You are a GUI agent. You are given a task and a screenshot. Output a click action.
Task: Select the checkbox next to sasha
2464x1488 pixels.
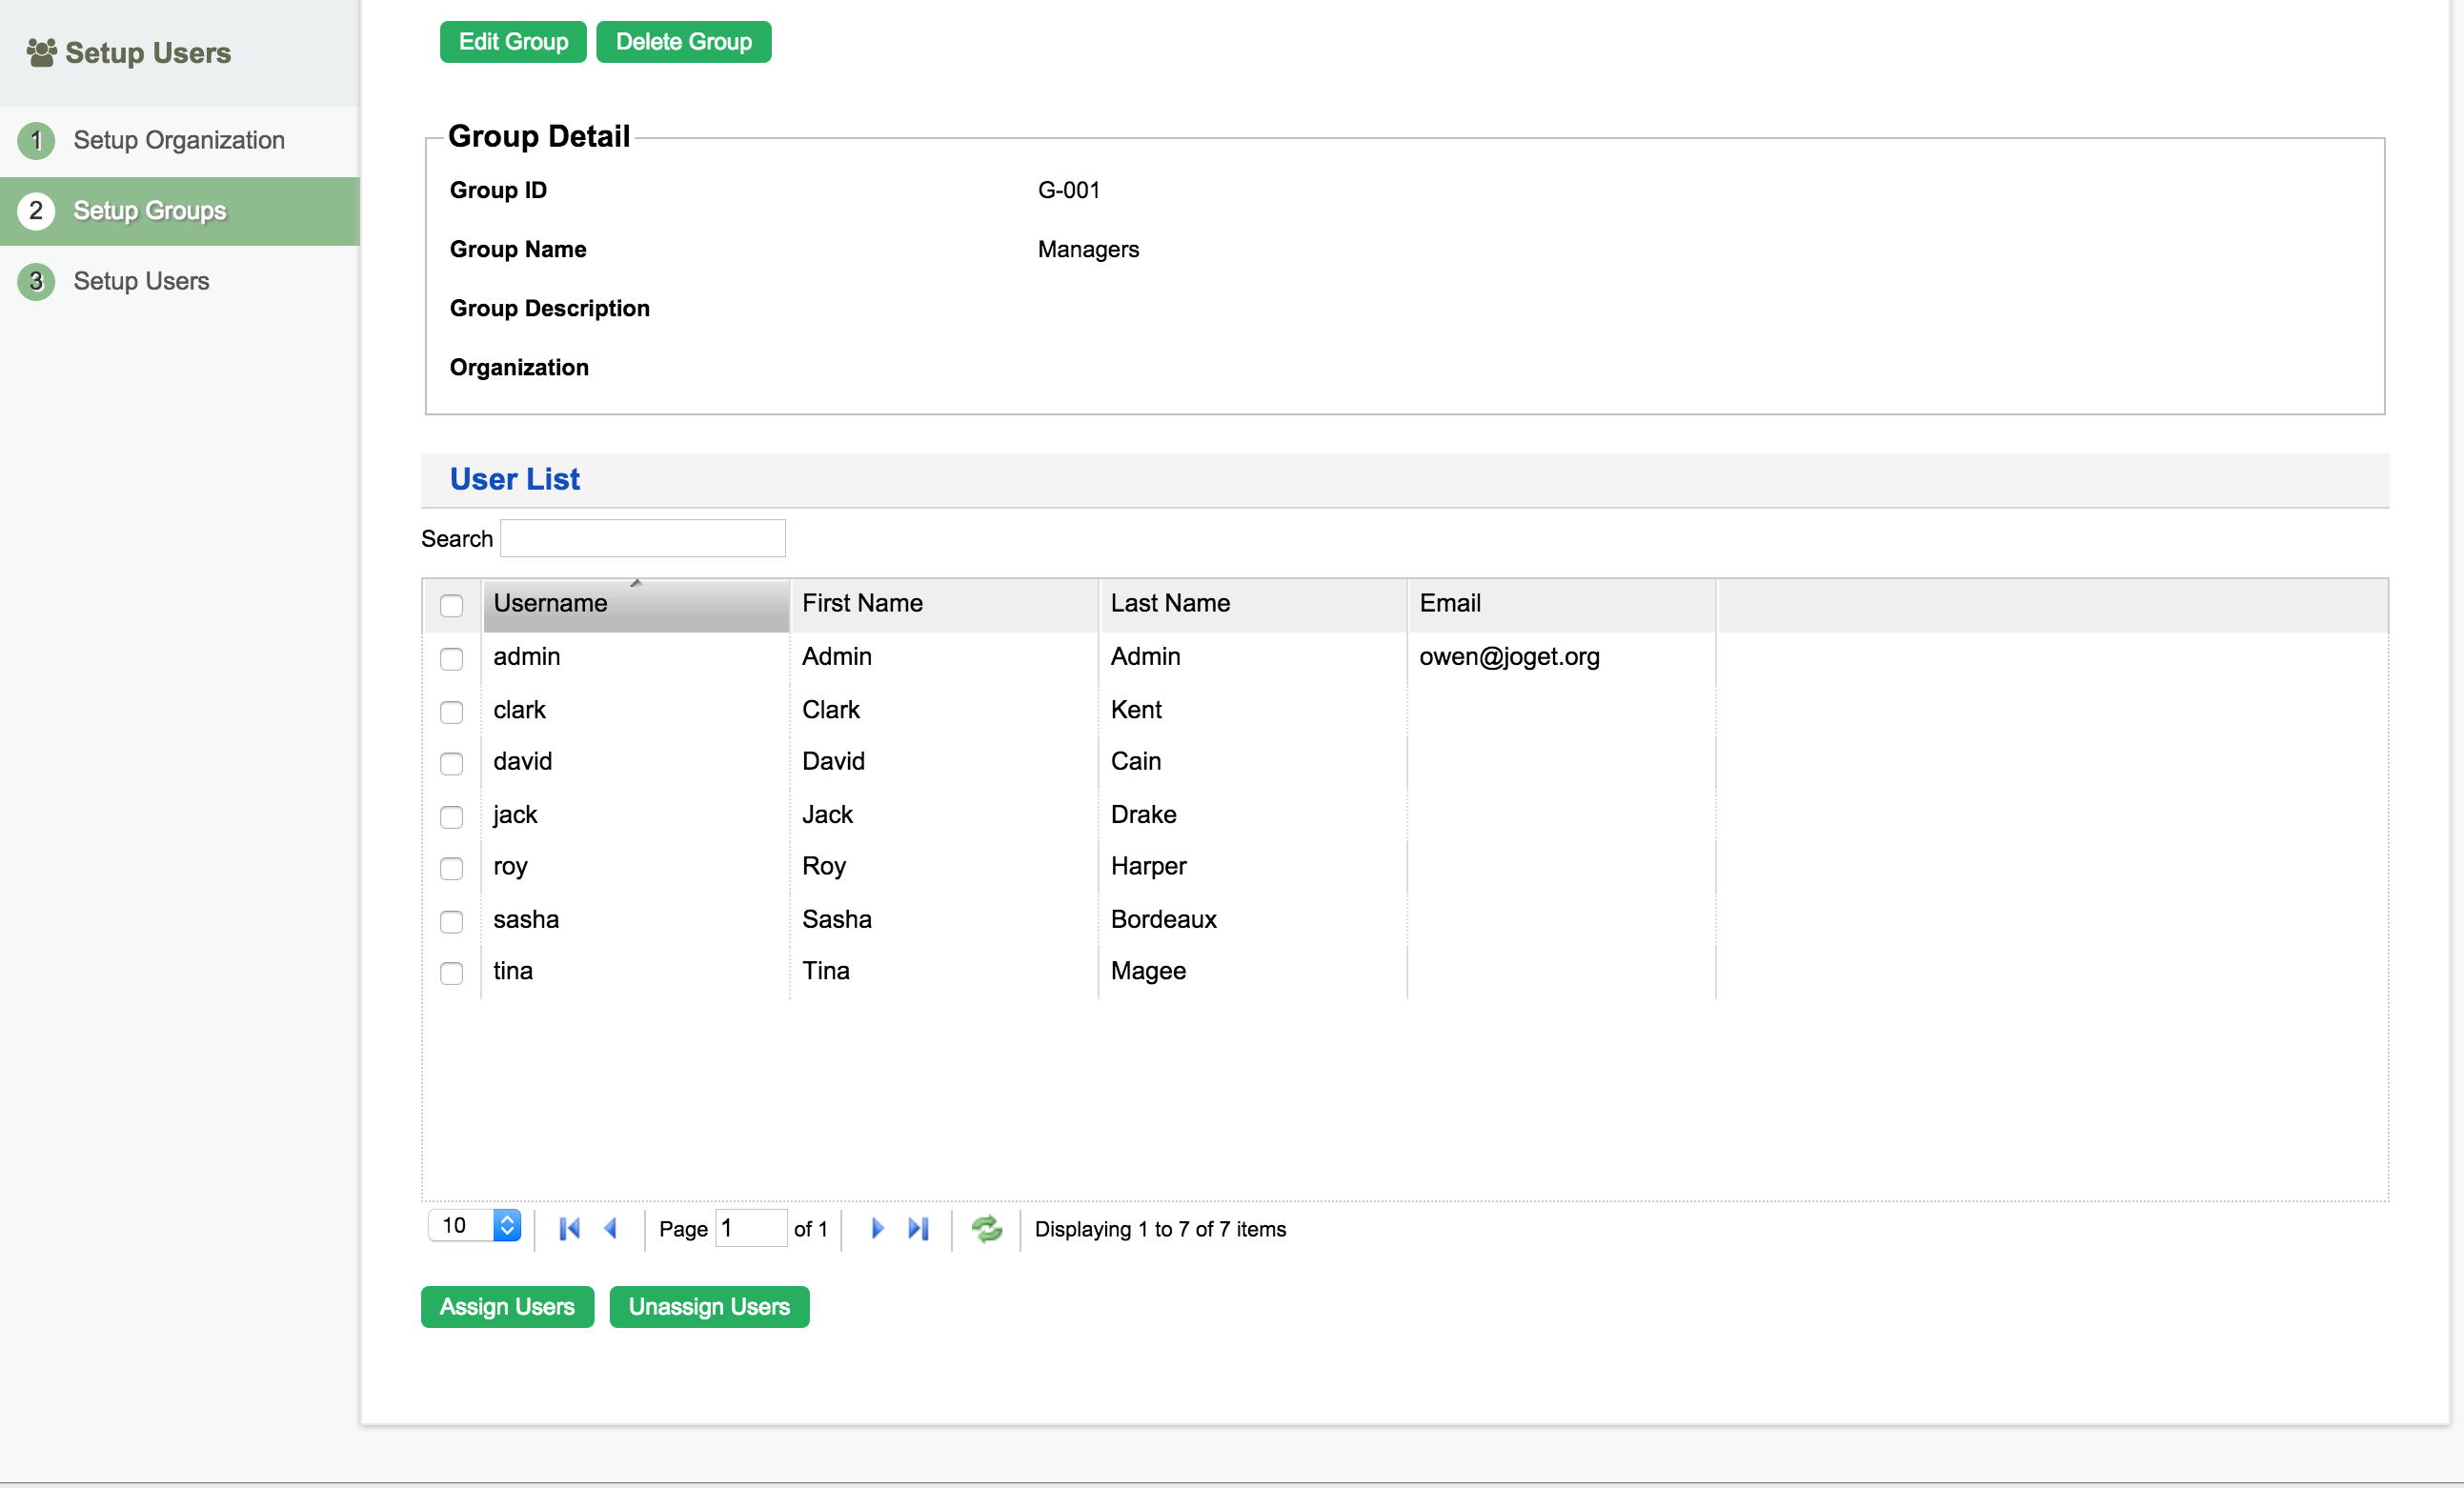tap(451, 921)
